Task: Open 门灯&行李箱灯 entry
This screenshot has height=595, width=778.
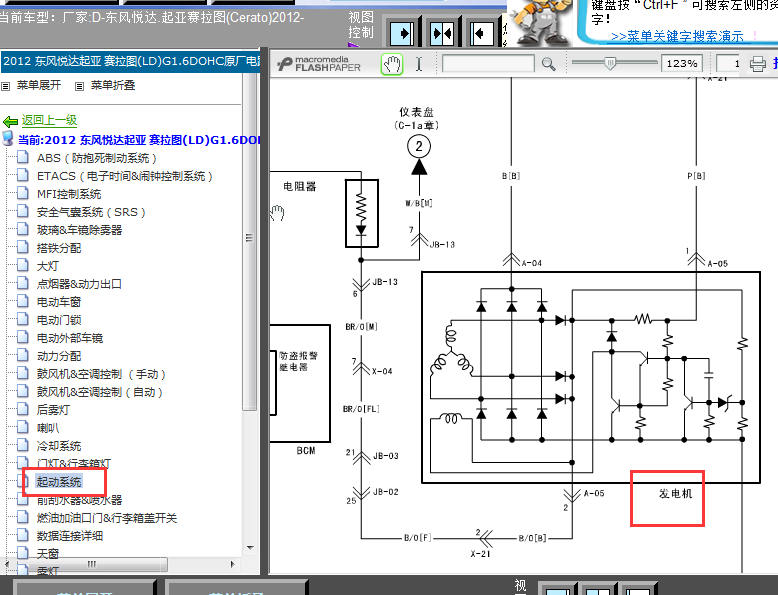Action: pos(74,463)
